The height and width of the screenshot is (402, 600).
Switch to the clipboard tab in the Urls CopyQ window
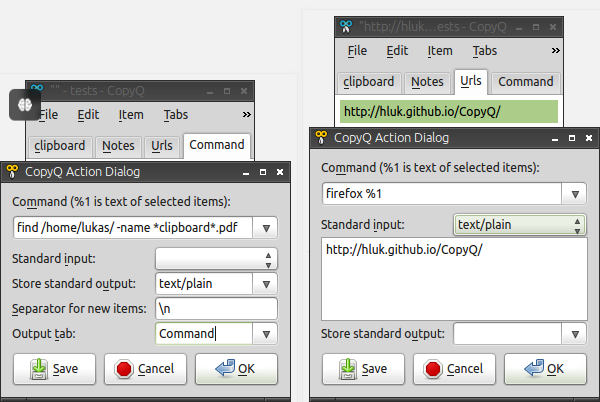point(368,82)
